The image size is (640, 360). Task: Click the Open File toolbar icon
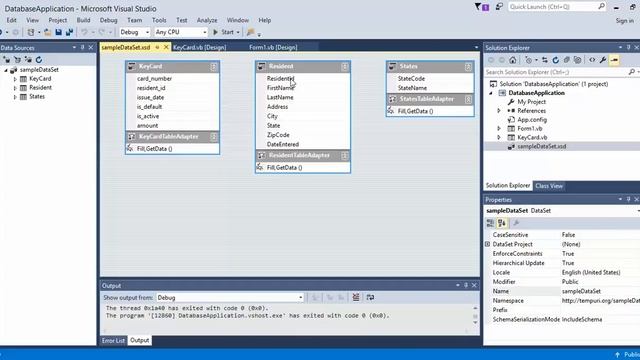(x=48, y=32)
